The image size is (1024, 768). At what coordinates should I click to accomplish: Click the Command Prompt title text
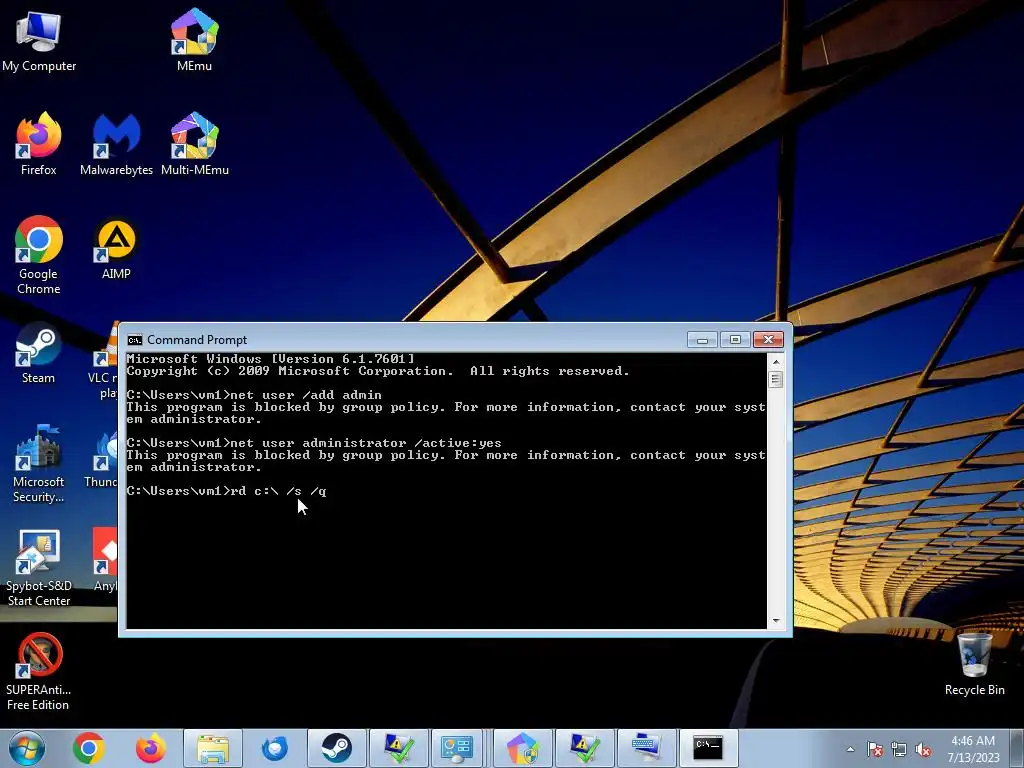(x=197, y=340)
